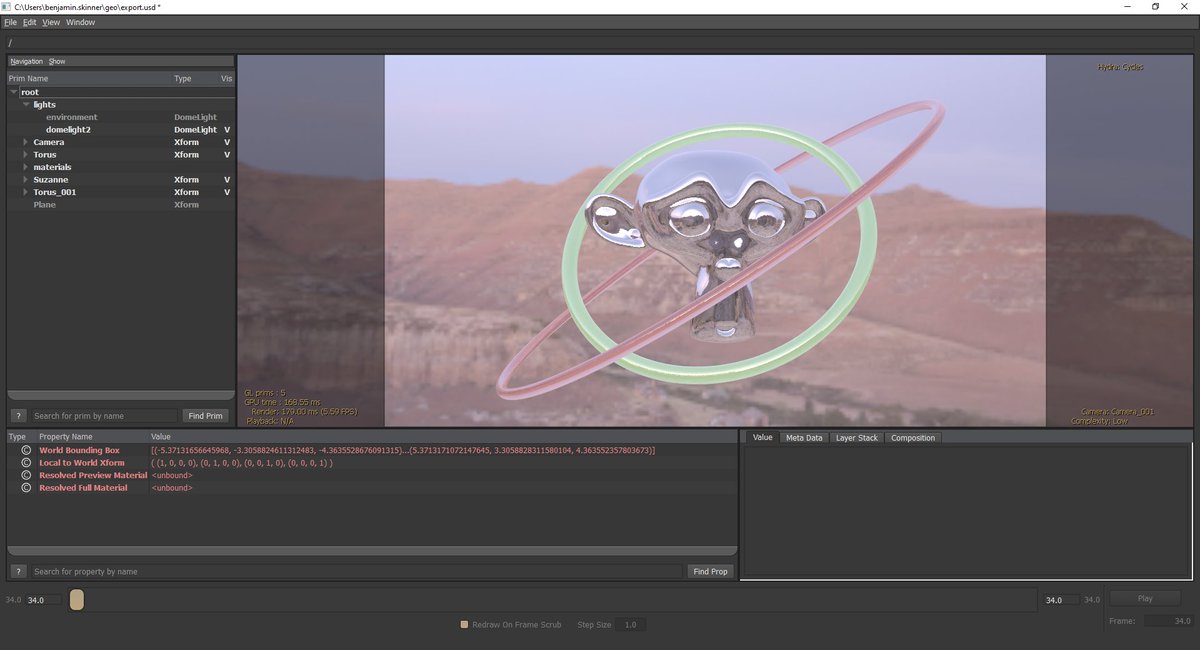Toggle visibility V of Torus_001 prim
Screen dimensions: 1200x650
[227, 192]
